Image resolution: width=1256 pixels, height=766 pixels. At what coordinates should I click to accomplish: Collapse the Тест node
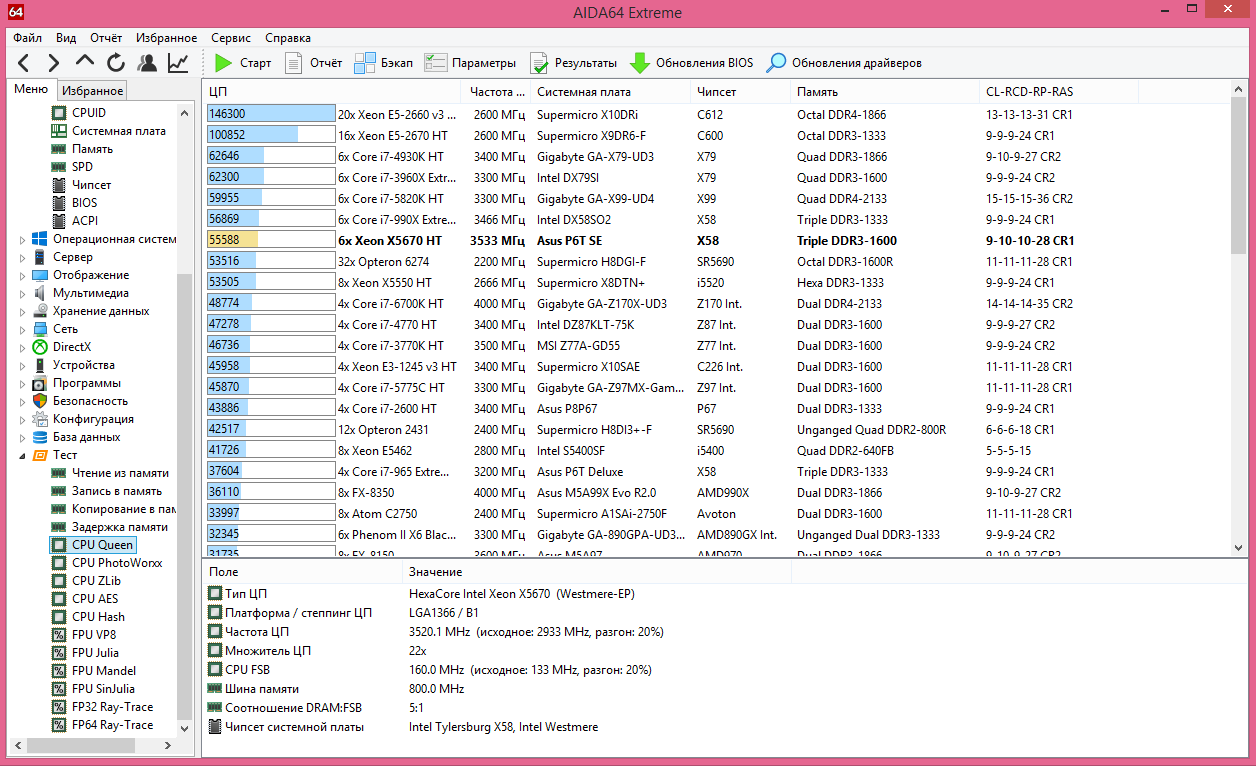pyautogui.click(x=23, y=455)
